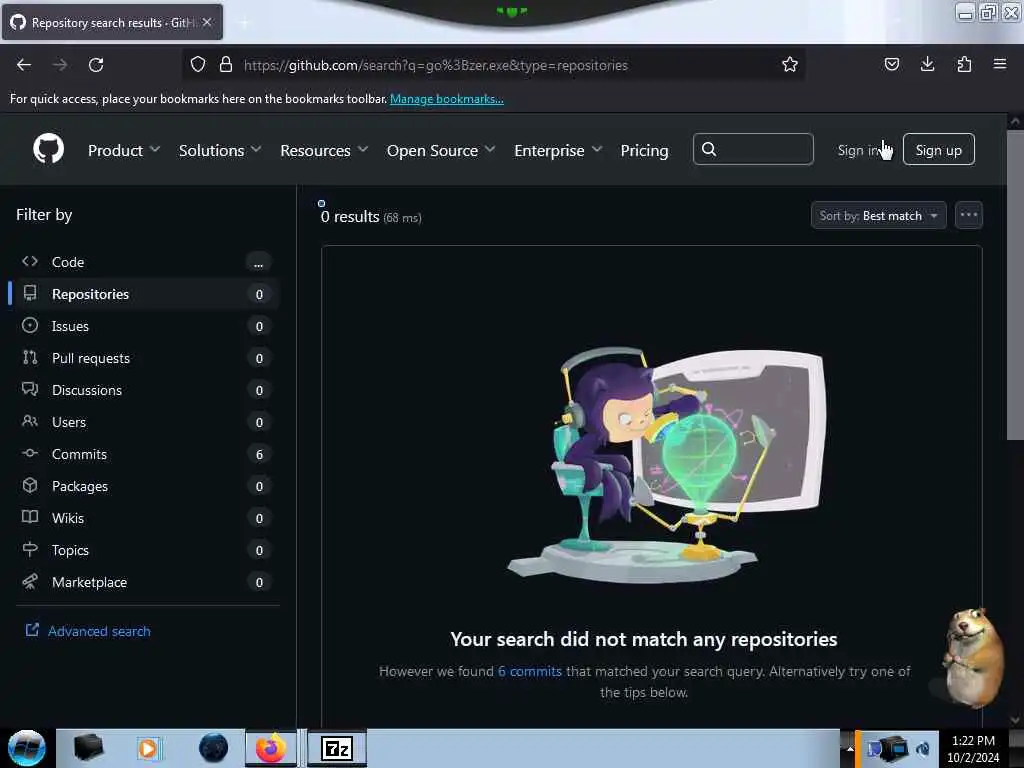Click the GitHub Octocat logo

coord(48,149)
